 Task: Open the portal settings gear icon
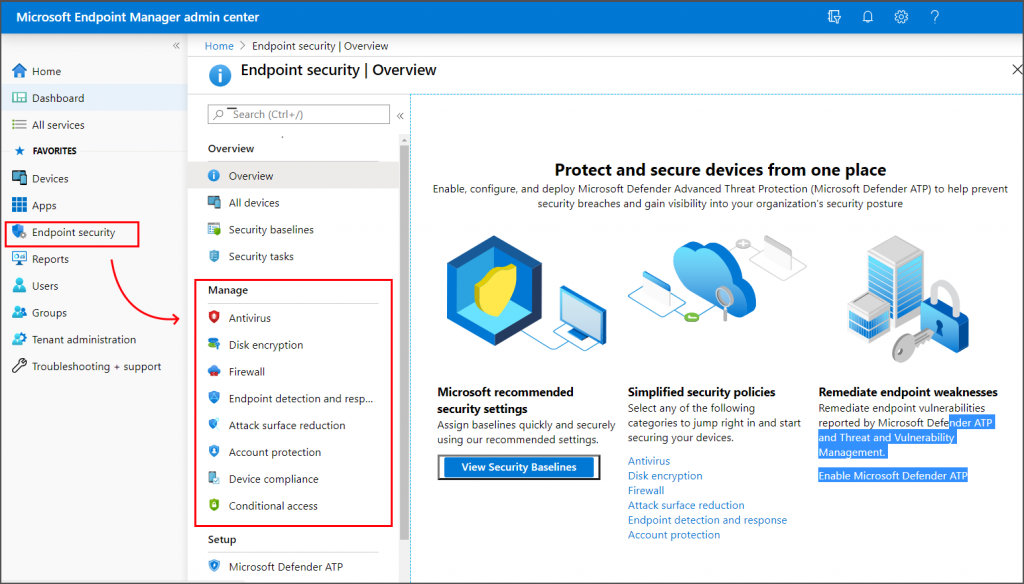pyautogui.click(x=901, y=17)
